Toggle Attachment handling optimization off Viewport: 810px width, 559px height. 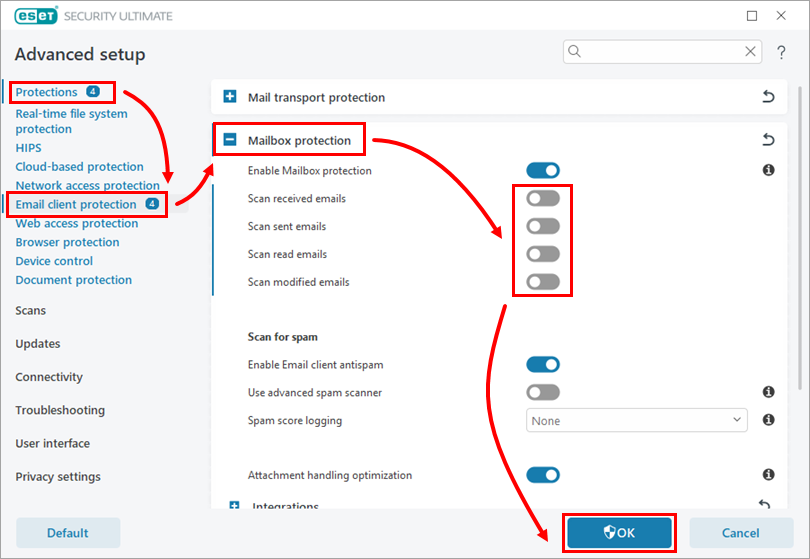point(543,475)
